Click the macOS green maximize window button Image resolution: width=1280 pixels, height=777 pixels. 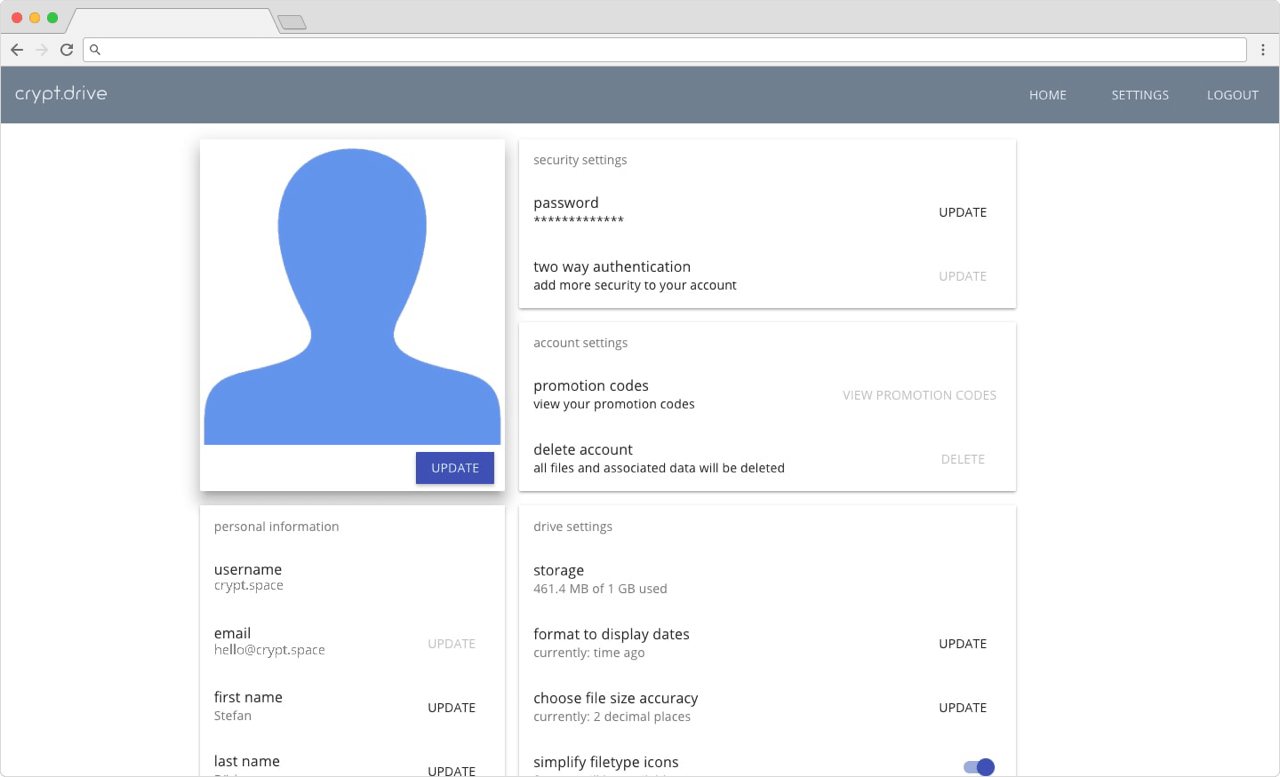coord(52,18)
